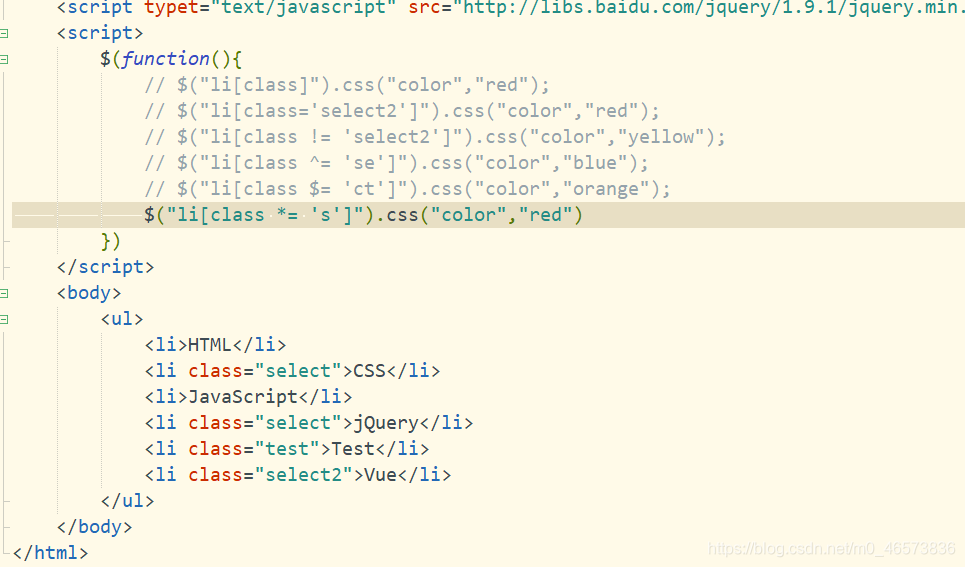
Task: Click the function keyword in the script
Action: 166,59
